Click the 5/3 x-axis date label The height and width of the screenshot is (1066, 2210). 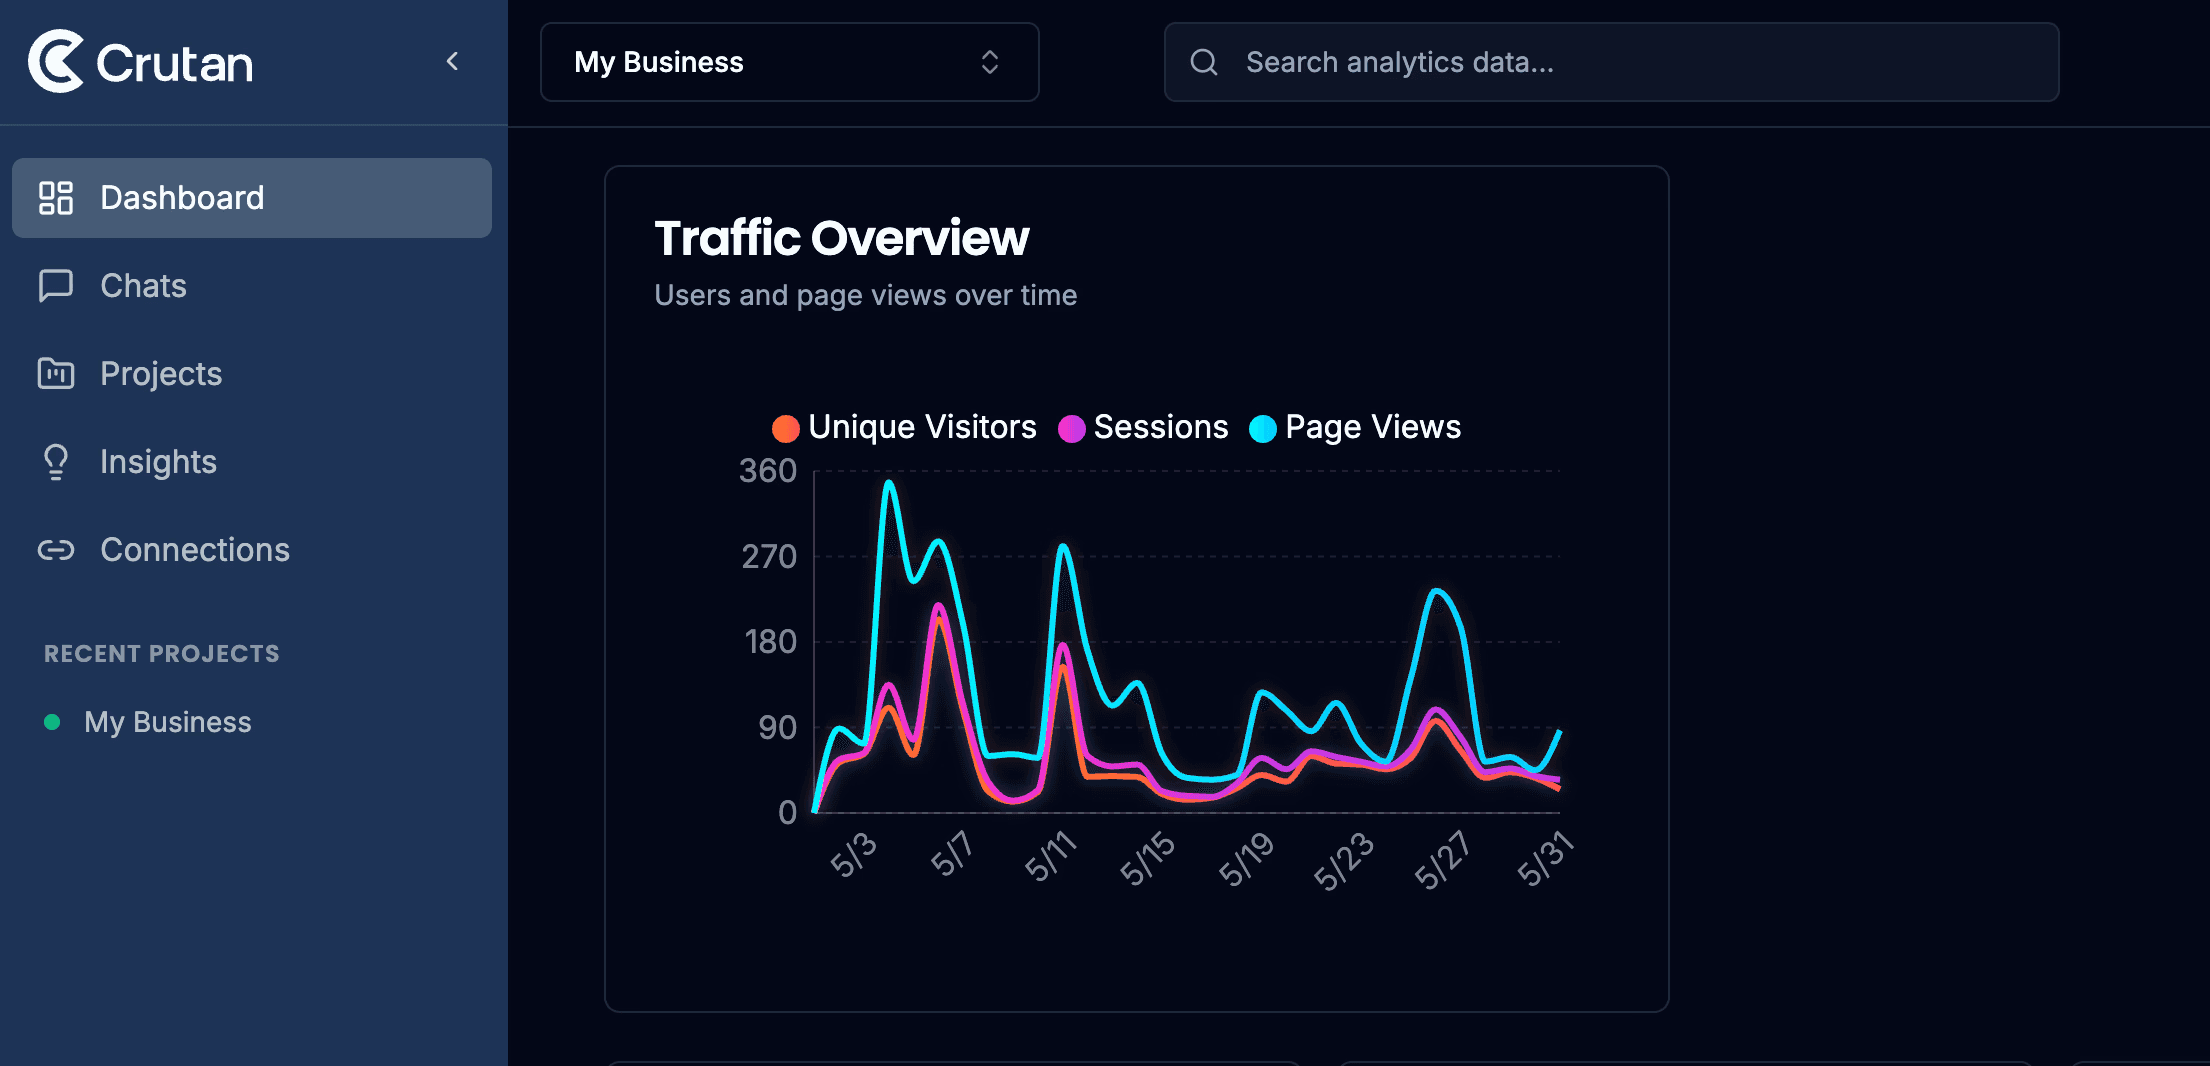pos(854,855)
